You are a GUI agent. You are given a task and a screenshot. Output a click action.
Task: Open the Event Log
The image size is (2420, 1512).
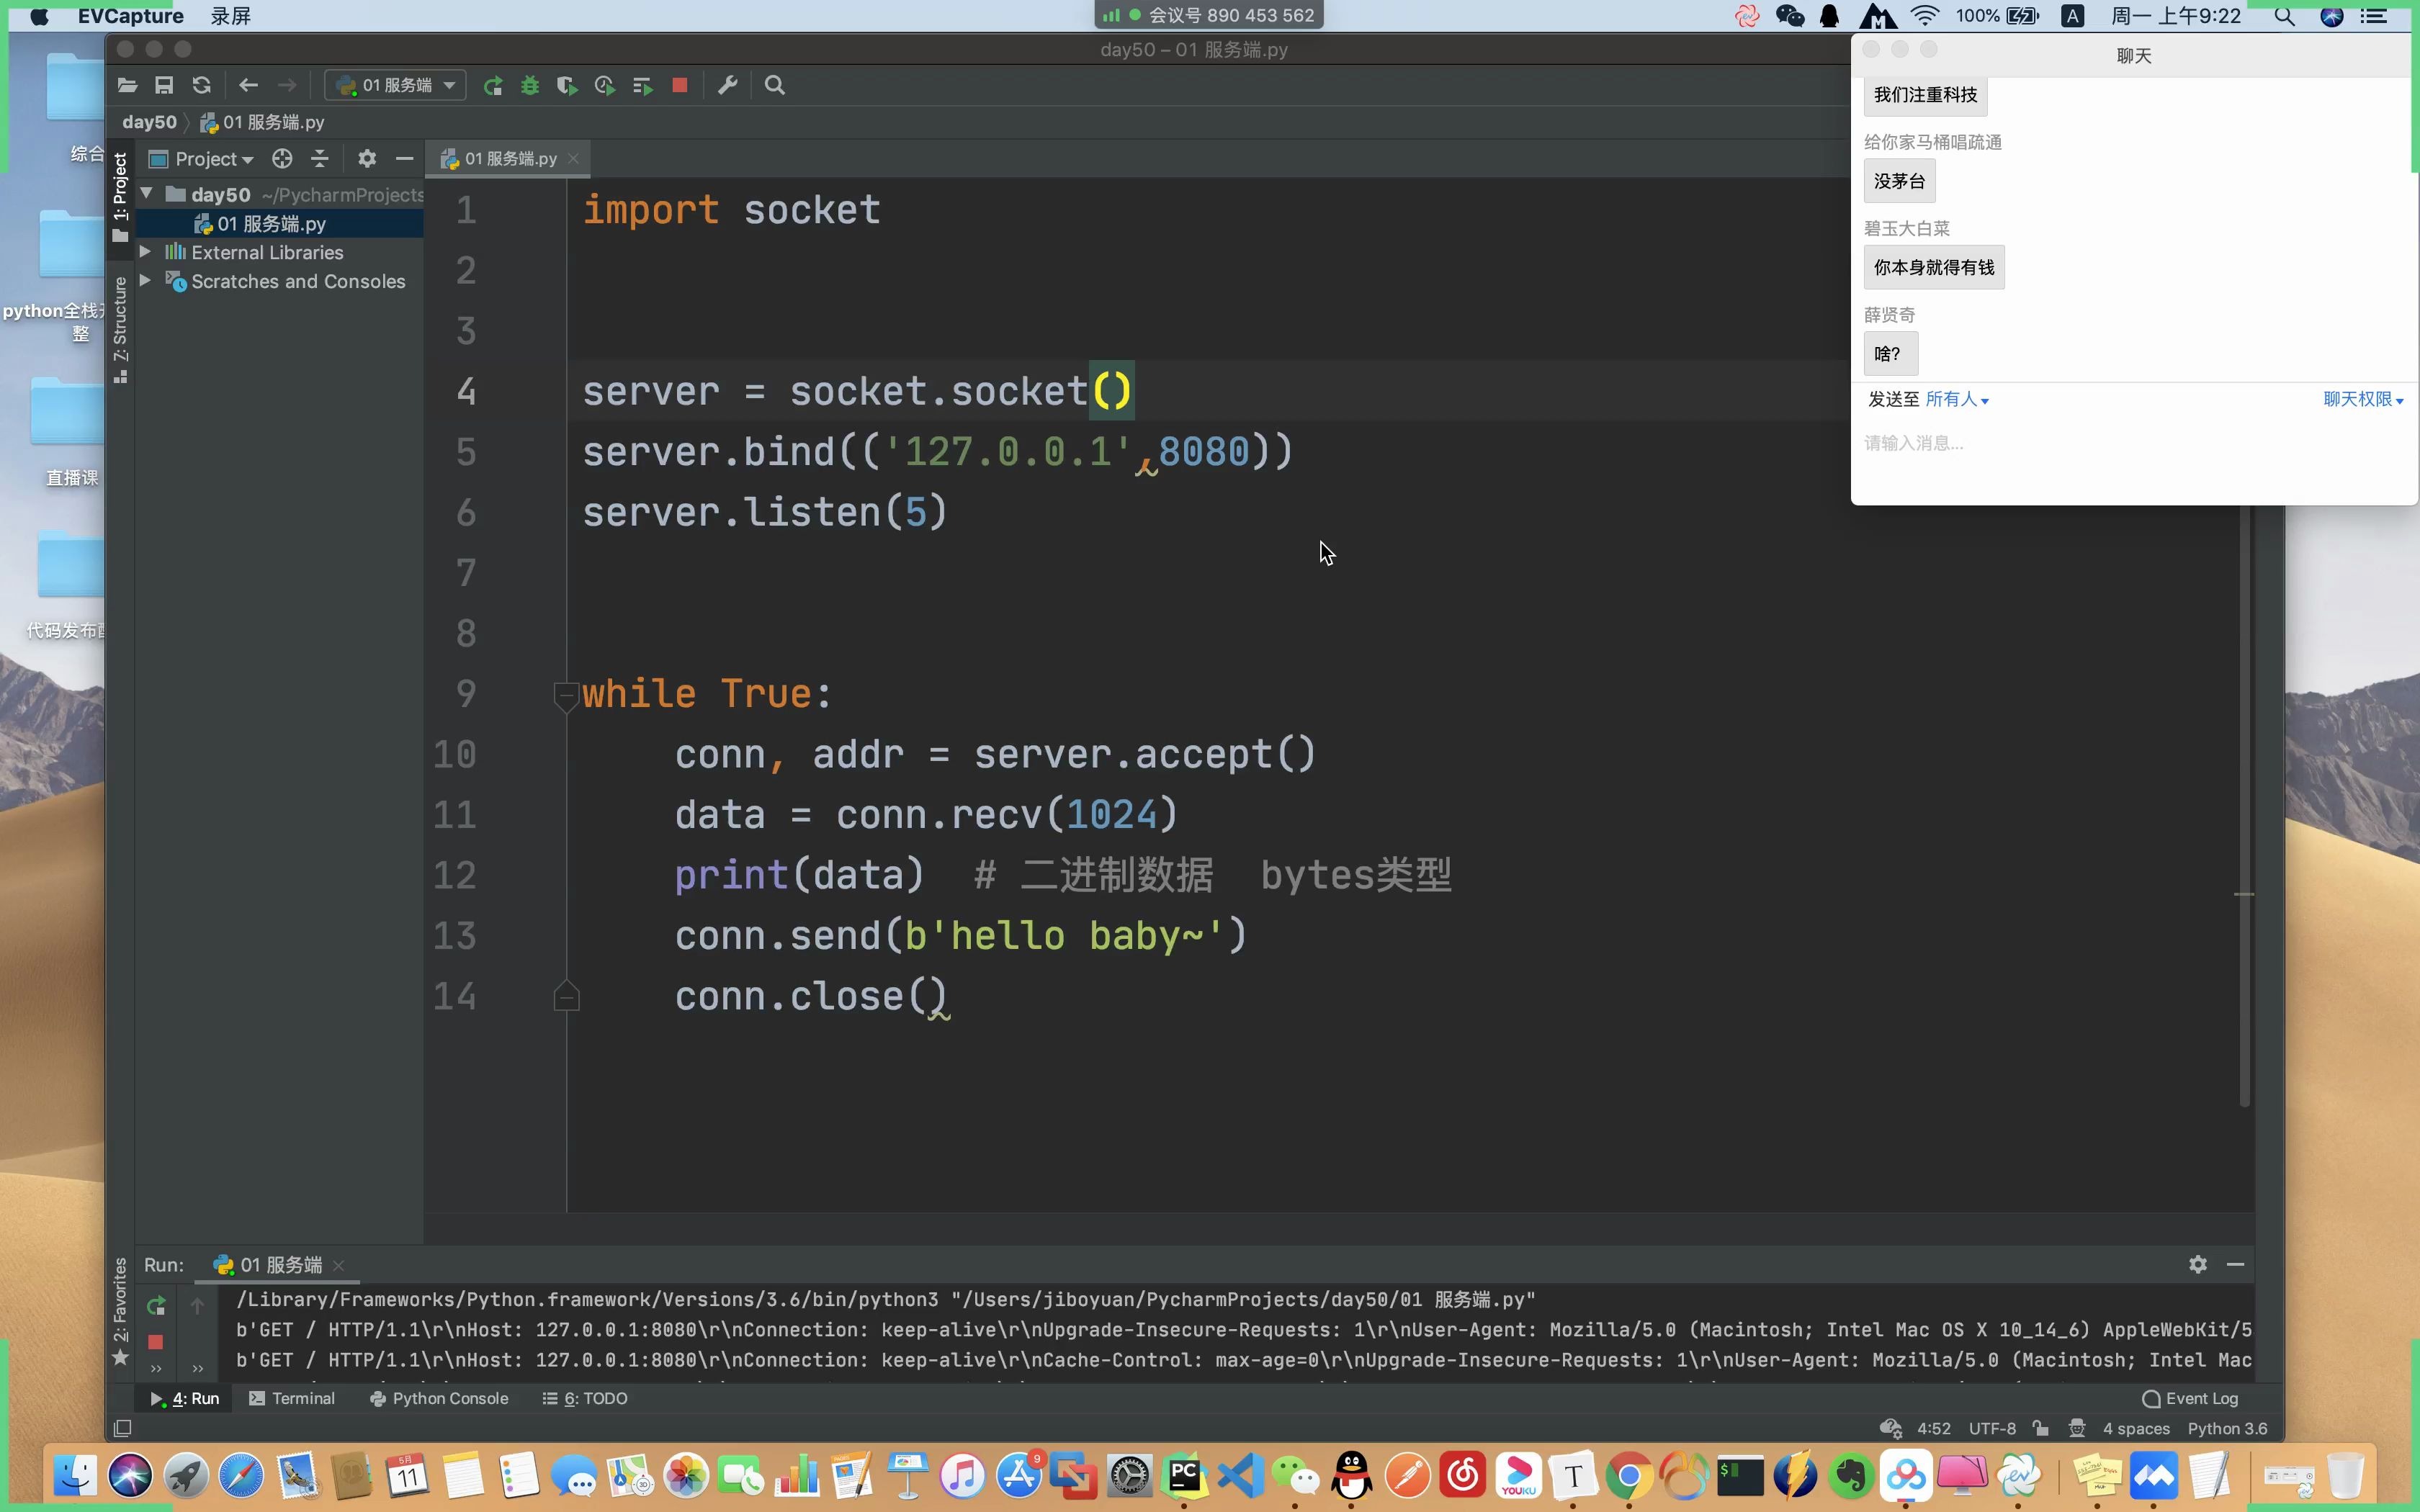(x=2190, y=1398)
